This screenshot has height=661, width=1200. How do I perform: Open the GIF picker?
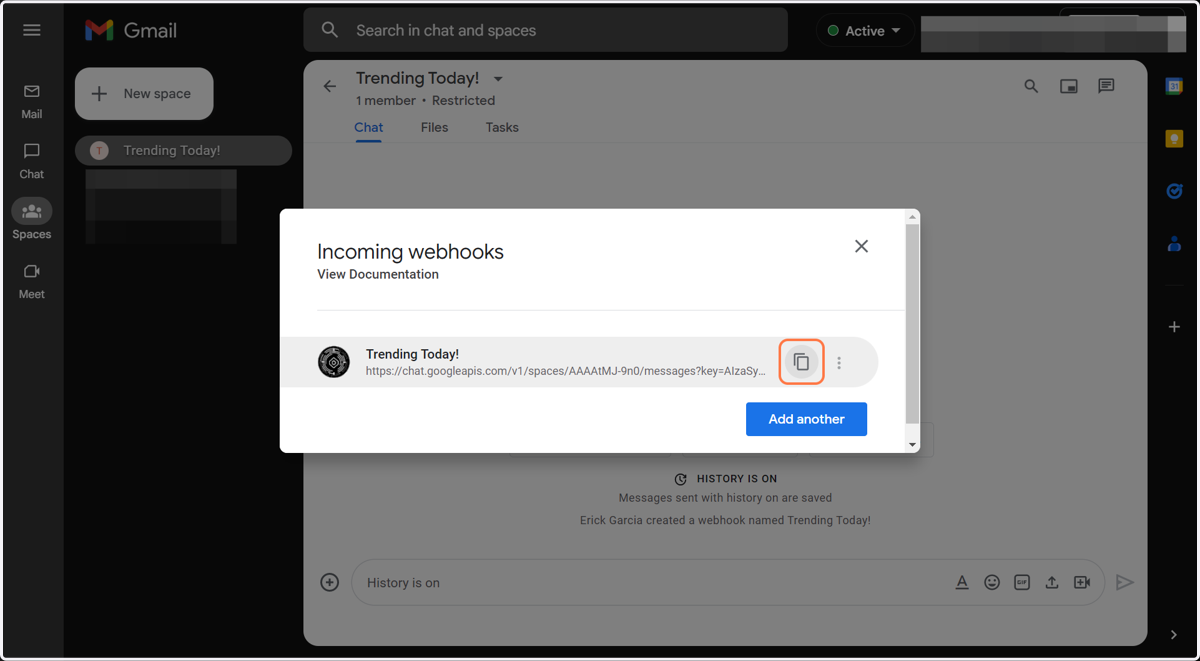[1022, 582]
